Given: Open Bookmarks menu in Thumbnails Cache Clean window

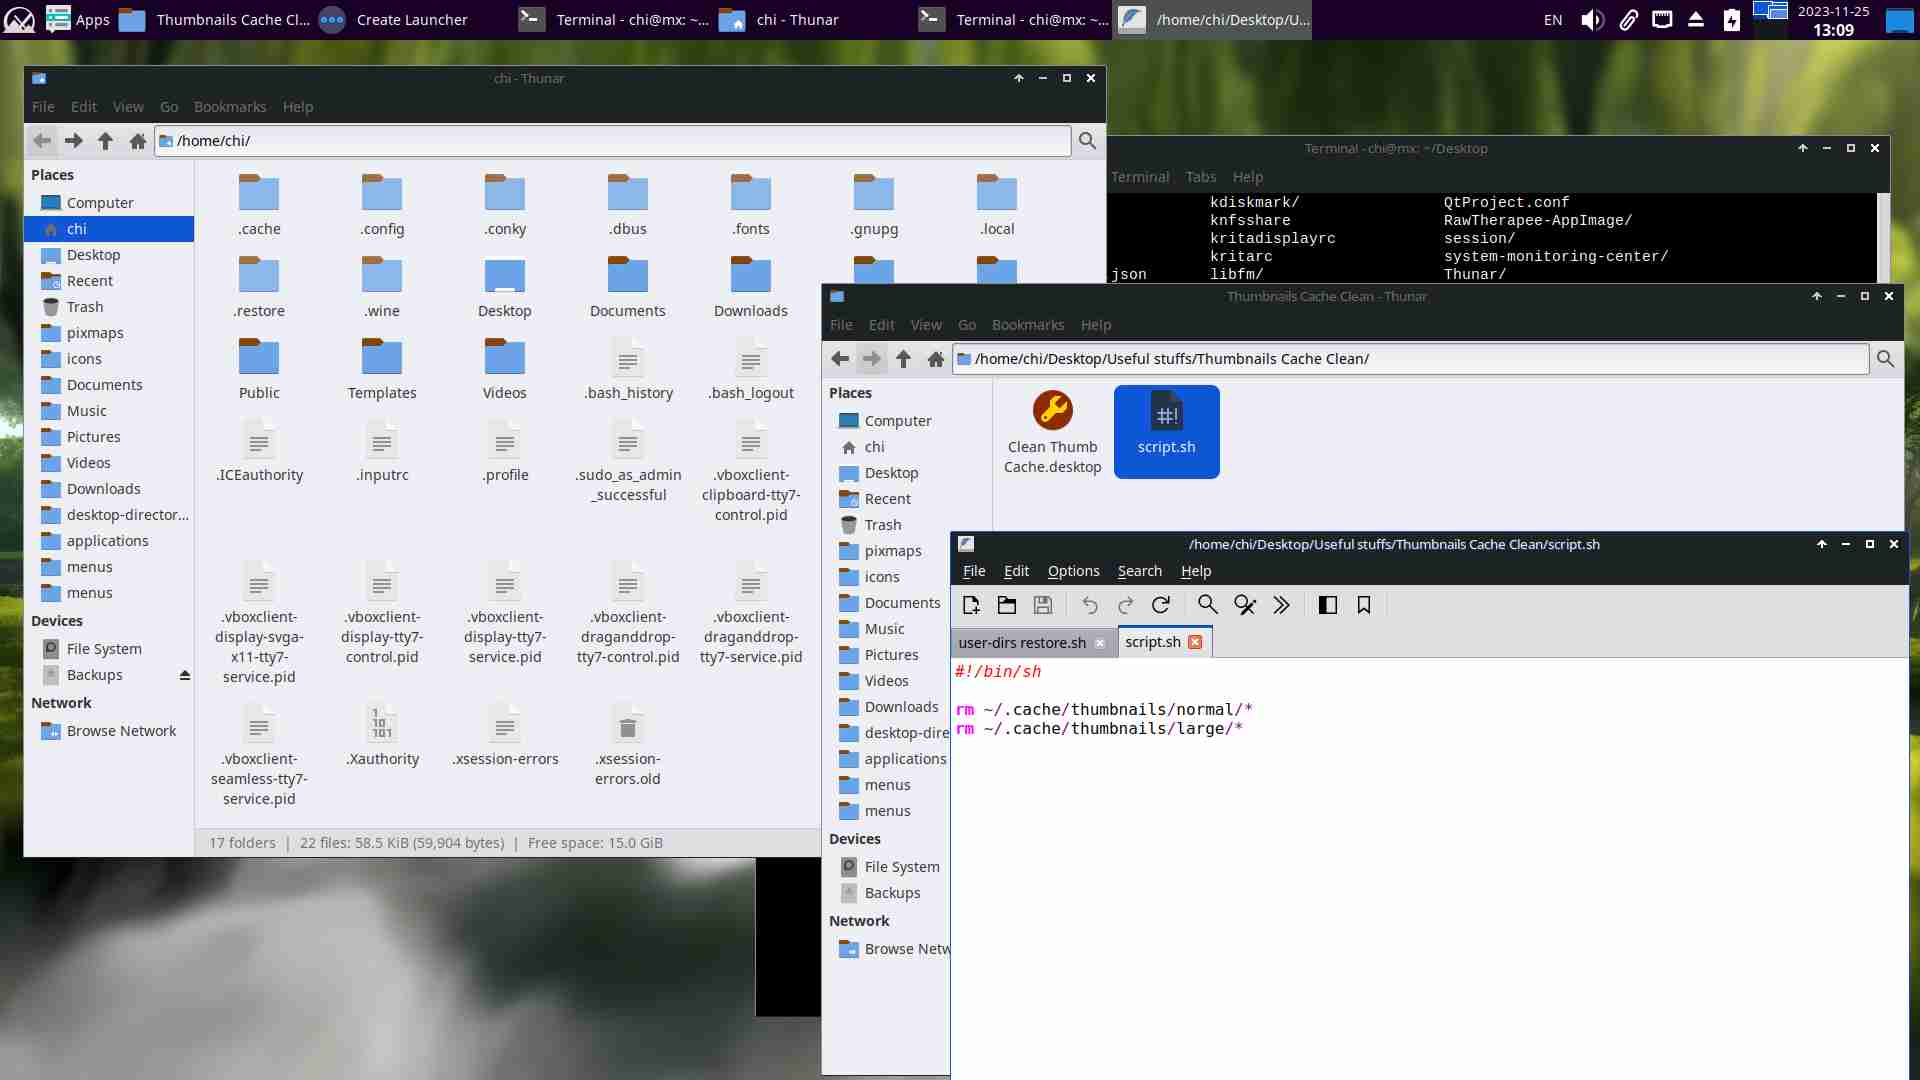Looking at the screenshot, I should 1027,325.
